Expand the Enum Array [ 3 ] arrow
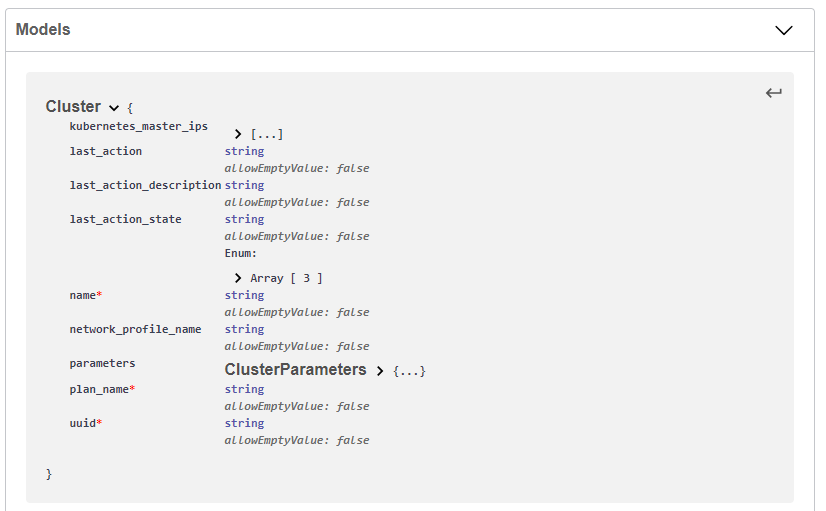The image size is (826, 511). click(238, 278)
